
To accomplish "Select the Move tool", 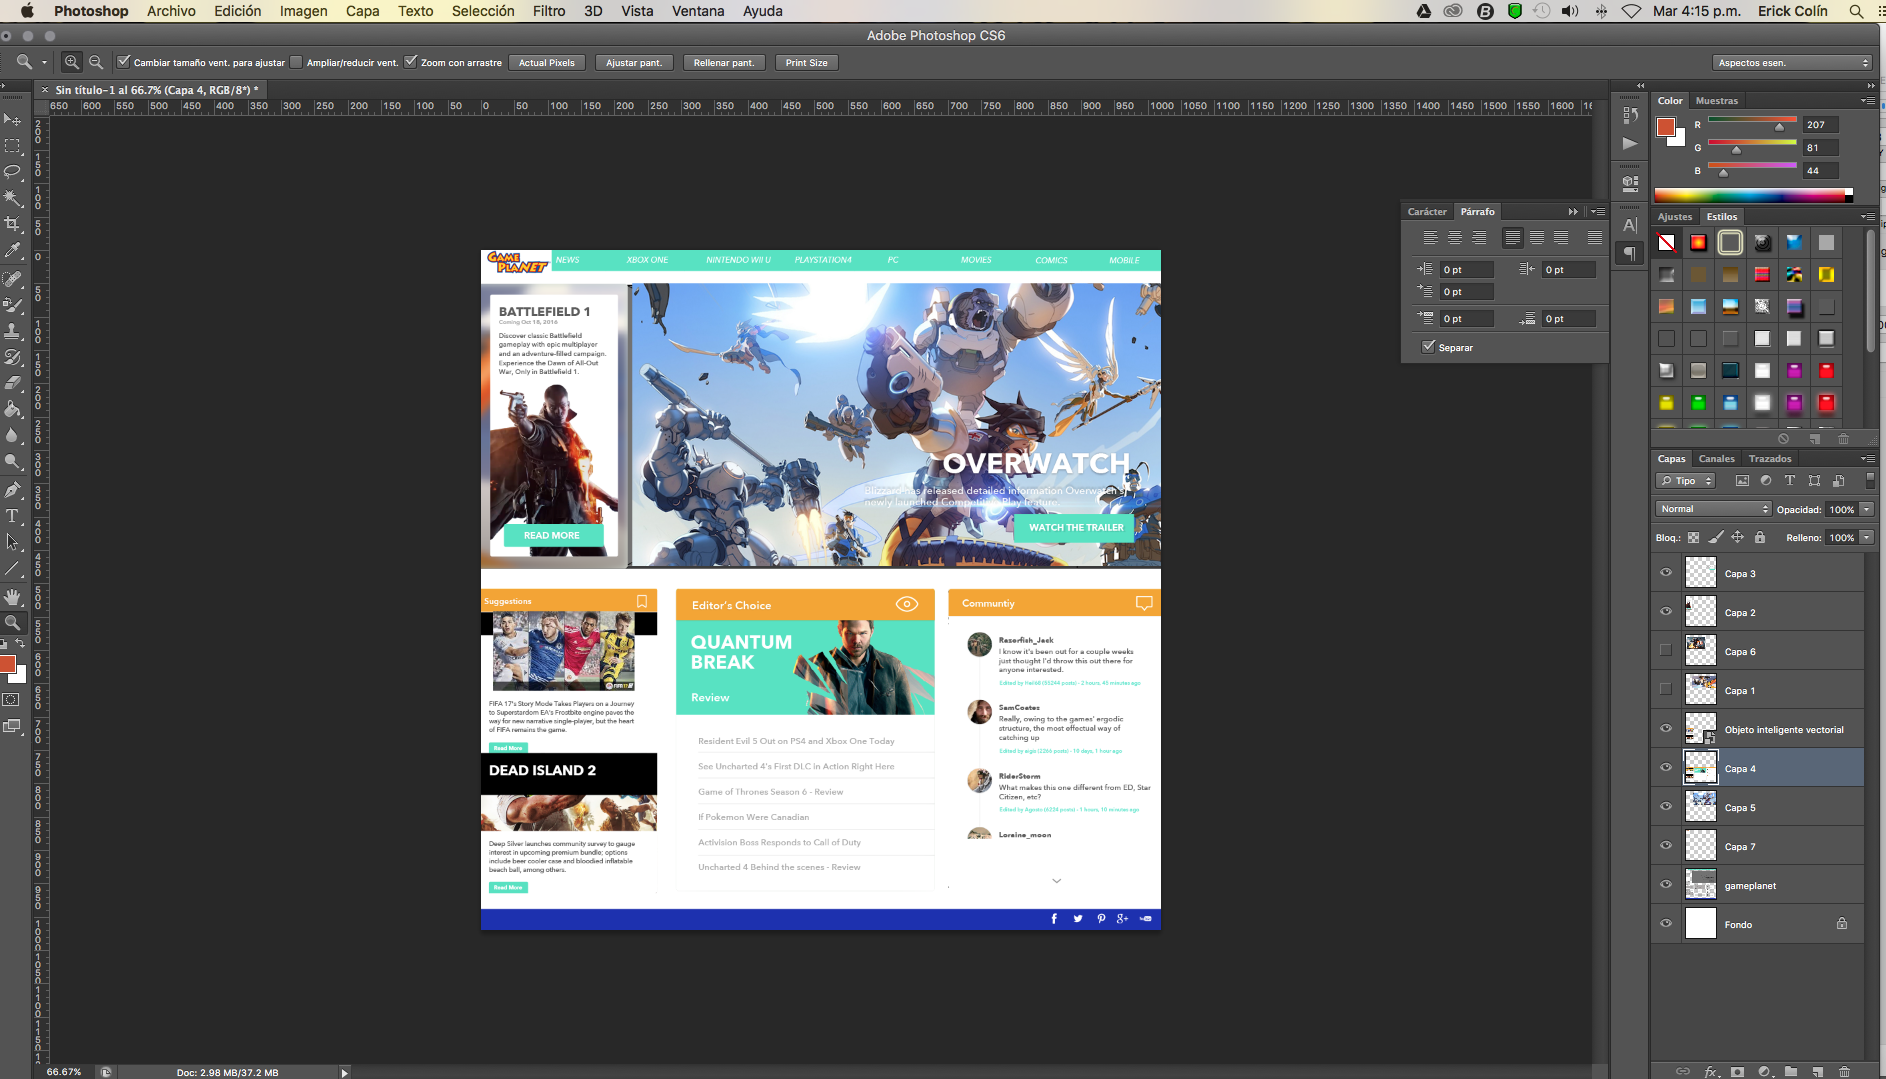I will [13, 120].
